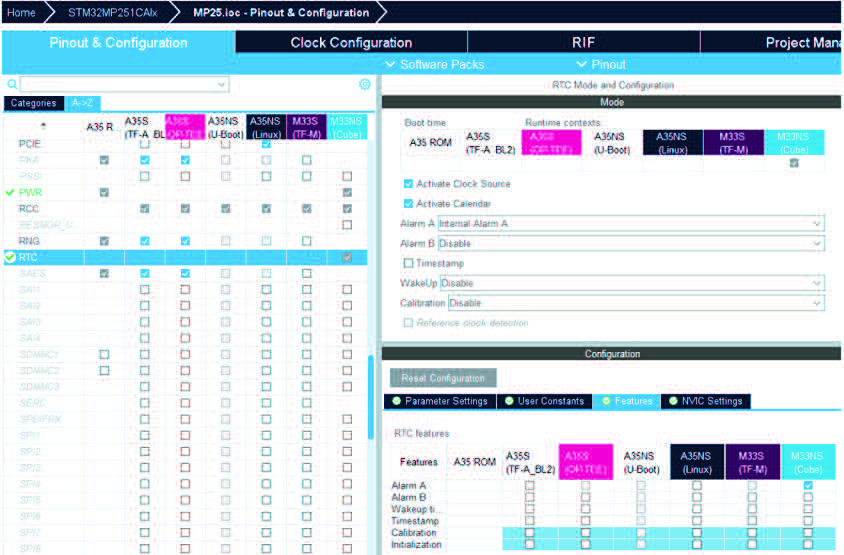Check Alarm B M33NS (Cube) feature checkbox

pyautogui.click(x=808, y=497)
